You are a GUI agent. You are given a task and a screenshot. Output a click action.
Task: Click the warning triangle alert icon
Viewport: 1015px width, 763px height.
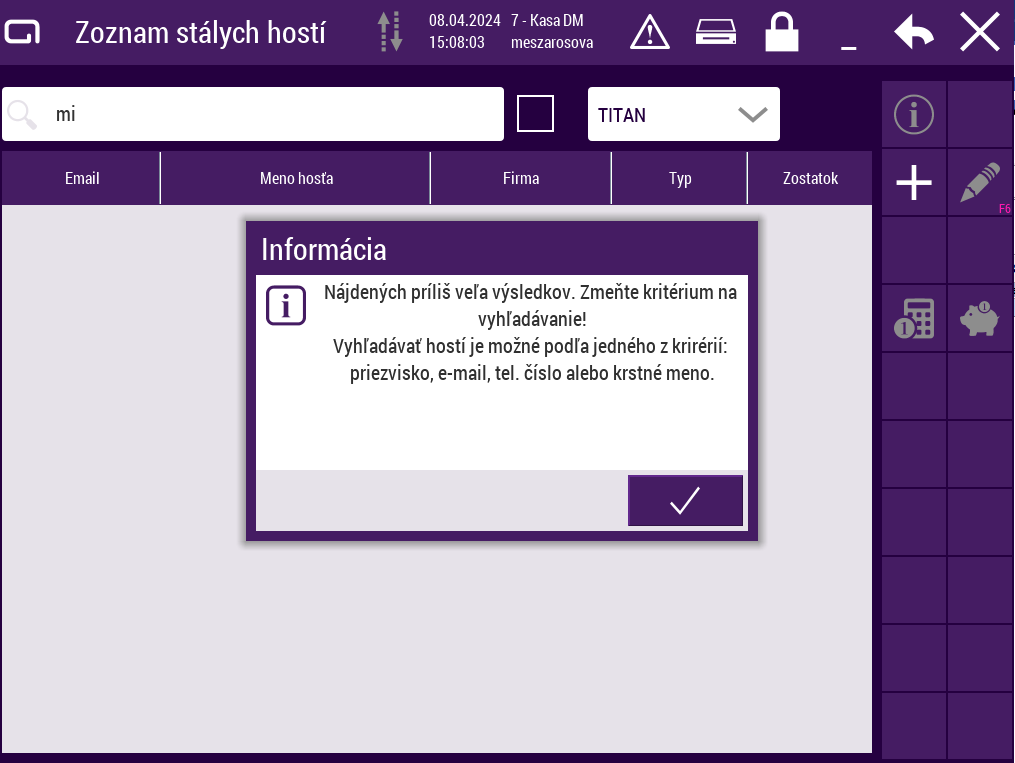pos(650,32)
